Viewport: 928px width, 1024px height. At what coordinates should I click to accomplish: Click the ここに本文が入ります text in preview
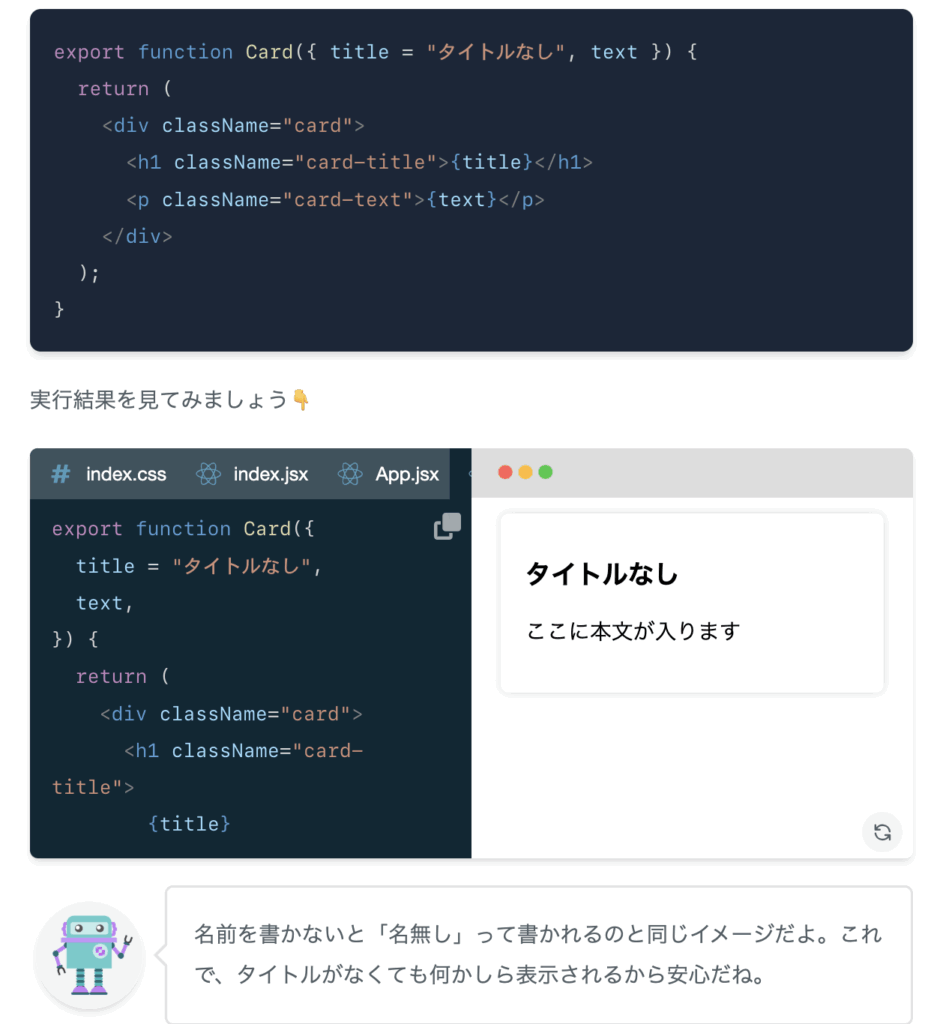(x=633, y=631)
